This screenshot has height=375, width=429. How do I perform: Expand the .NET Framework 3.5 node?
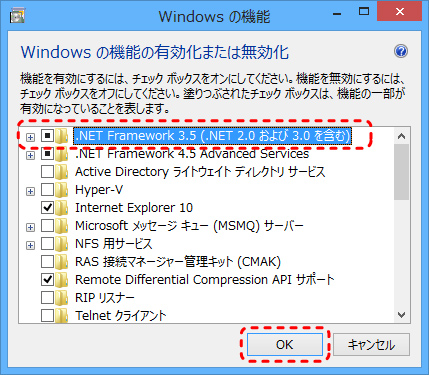click(x=30, y=137)
